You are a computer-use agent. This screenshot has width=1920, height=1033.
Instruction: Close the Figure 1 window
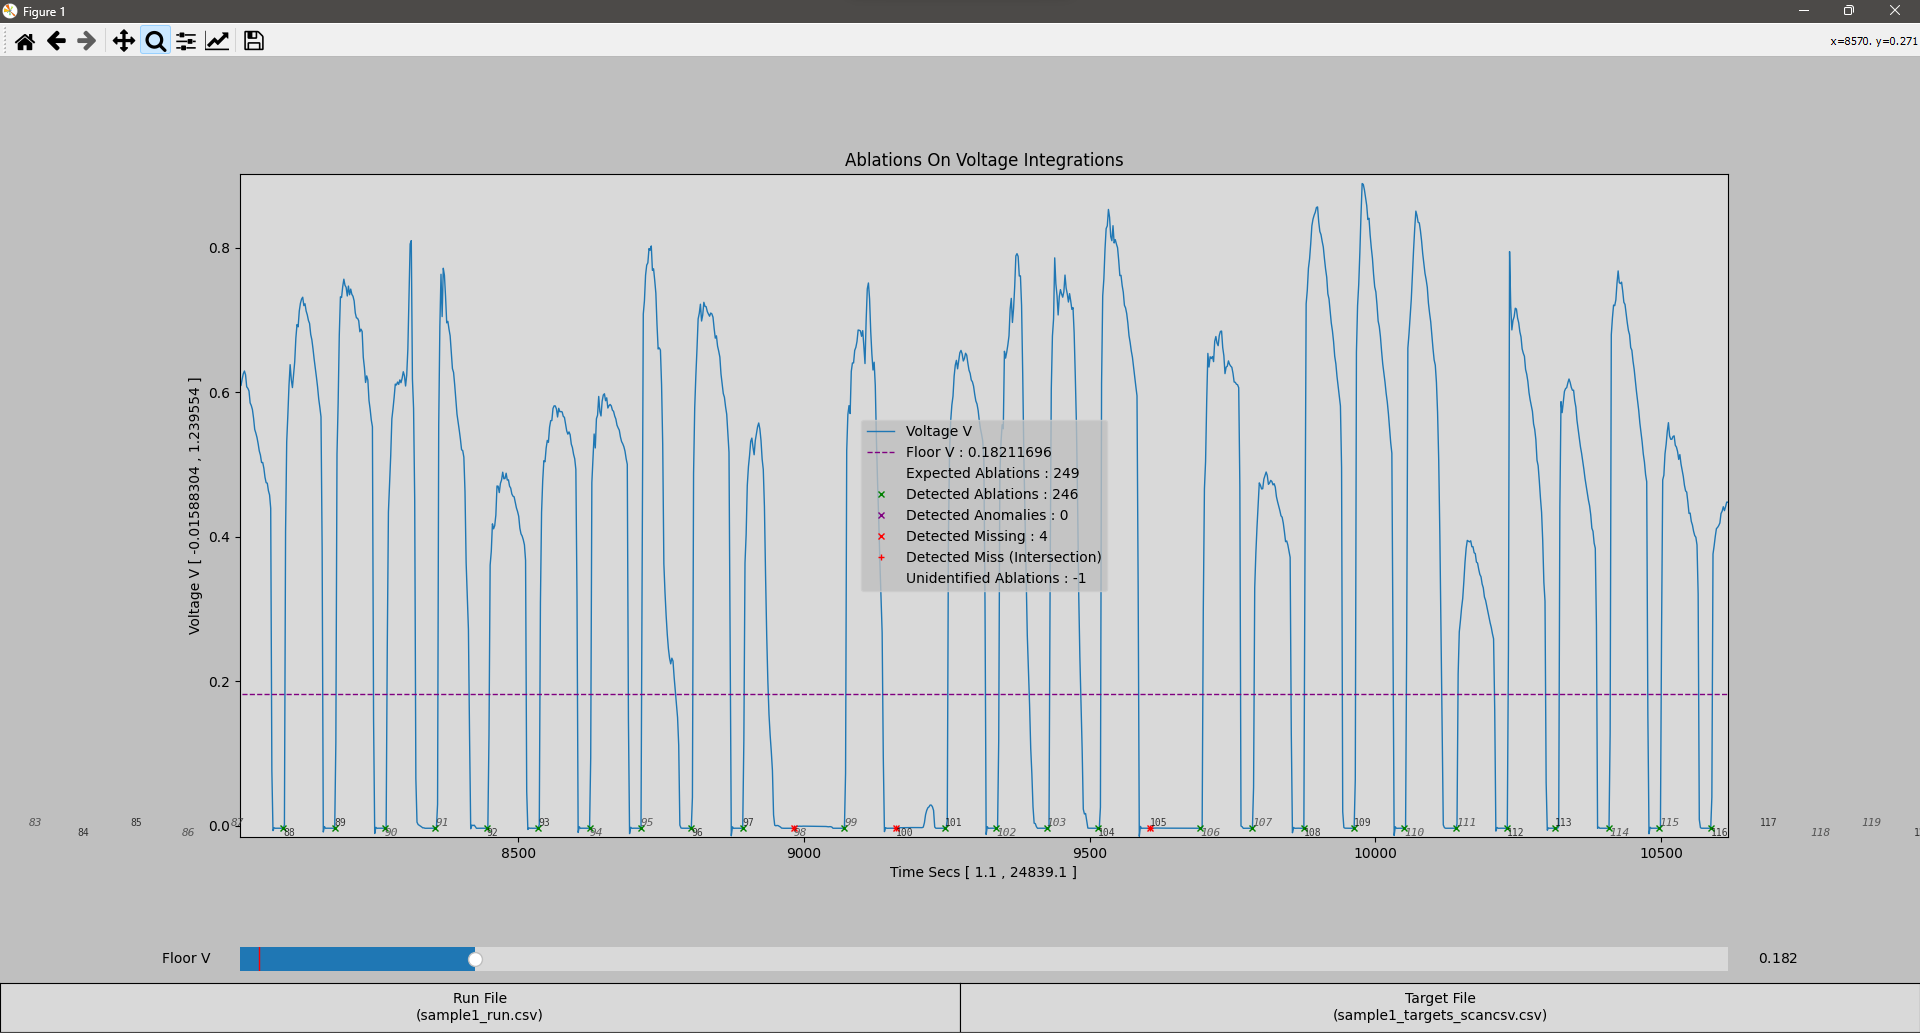click(1895, 11)
